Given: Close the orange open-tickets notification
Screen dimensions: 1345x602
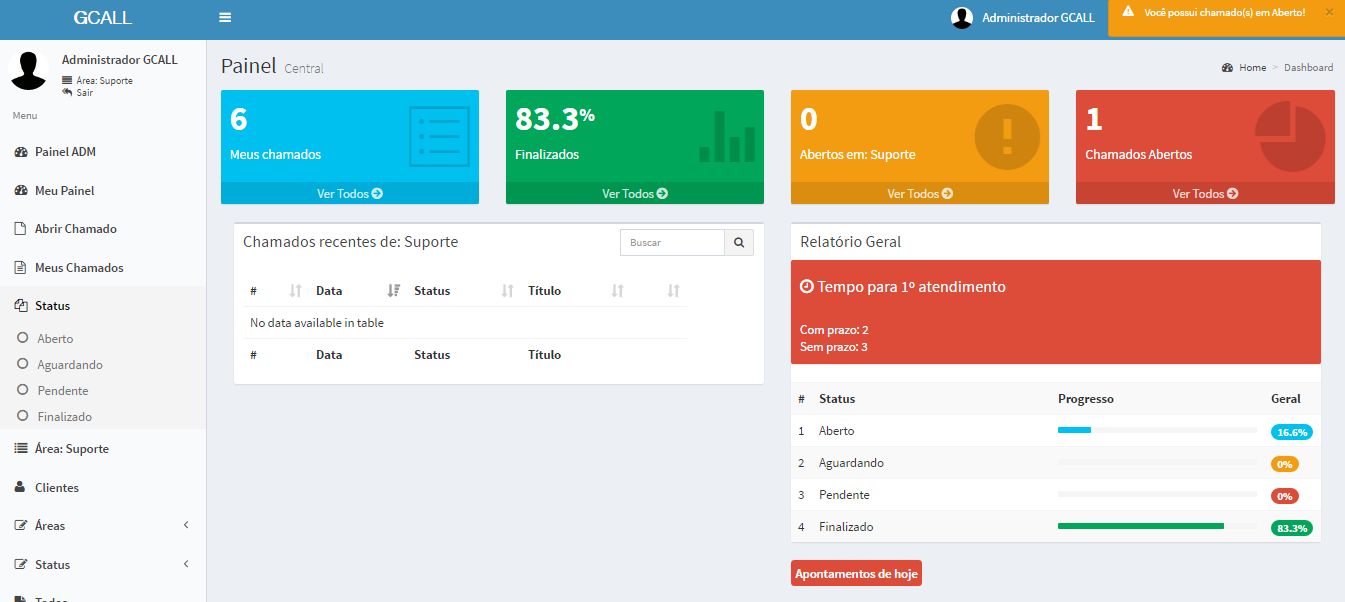Looking at the screenshot, I should [1329, 12].
